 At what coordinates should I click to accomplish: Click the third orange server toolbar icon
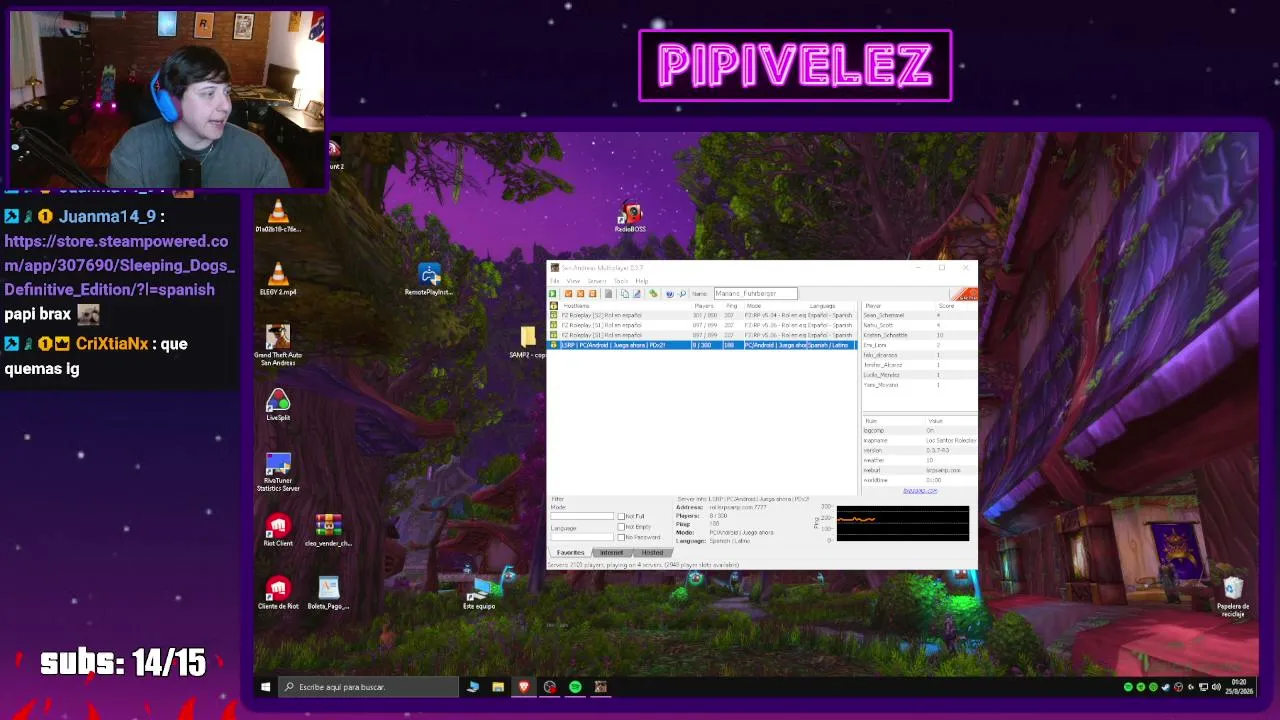click(593, 294)
